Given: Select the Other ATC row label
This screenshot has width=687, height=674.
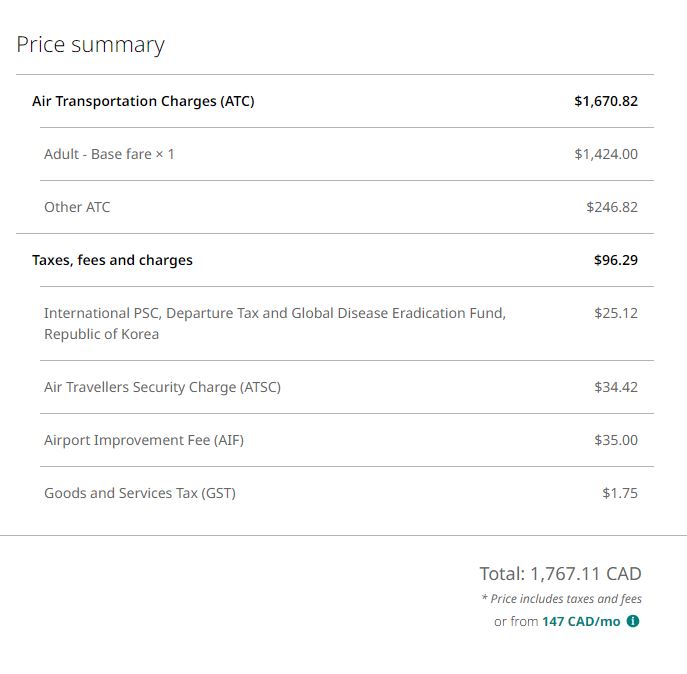Looking at the screenshot, I should pyautogui.click(x=77, y=207).
